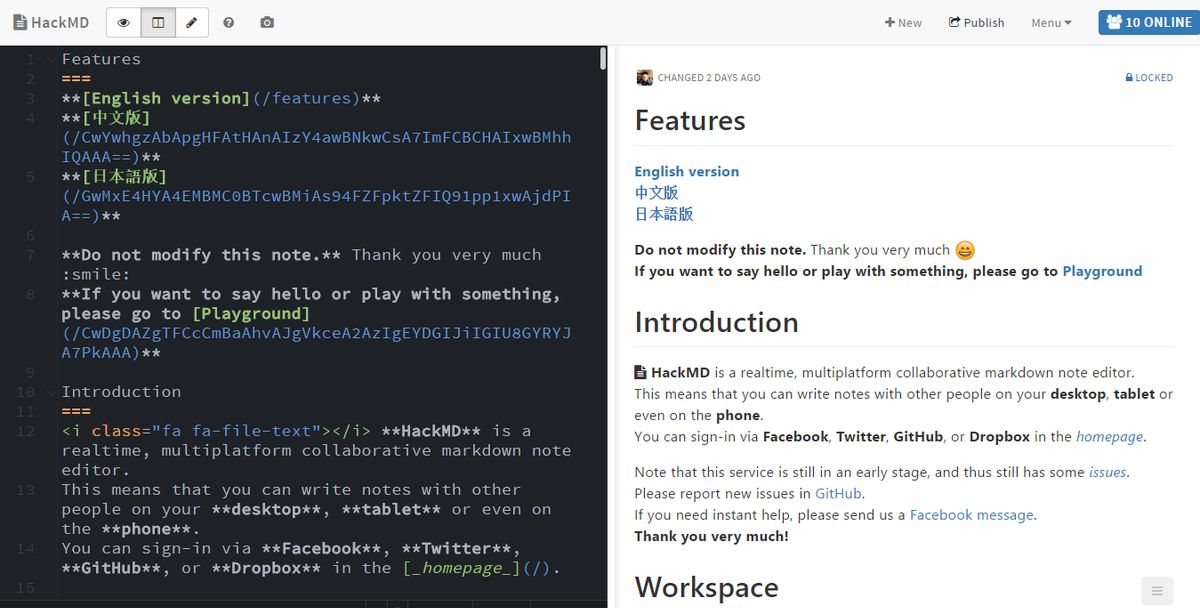Click the author avatar next to the timestamp
The height and width of the screenshot is (608, 1200).
tap(644, 77)
